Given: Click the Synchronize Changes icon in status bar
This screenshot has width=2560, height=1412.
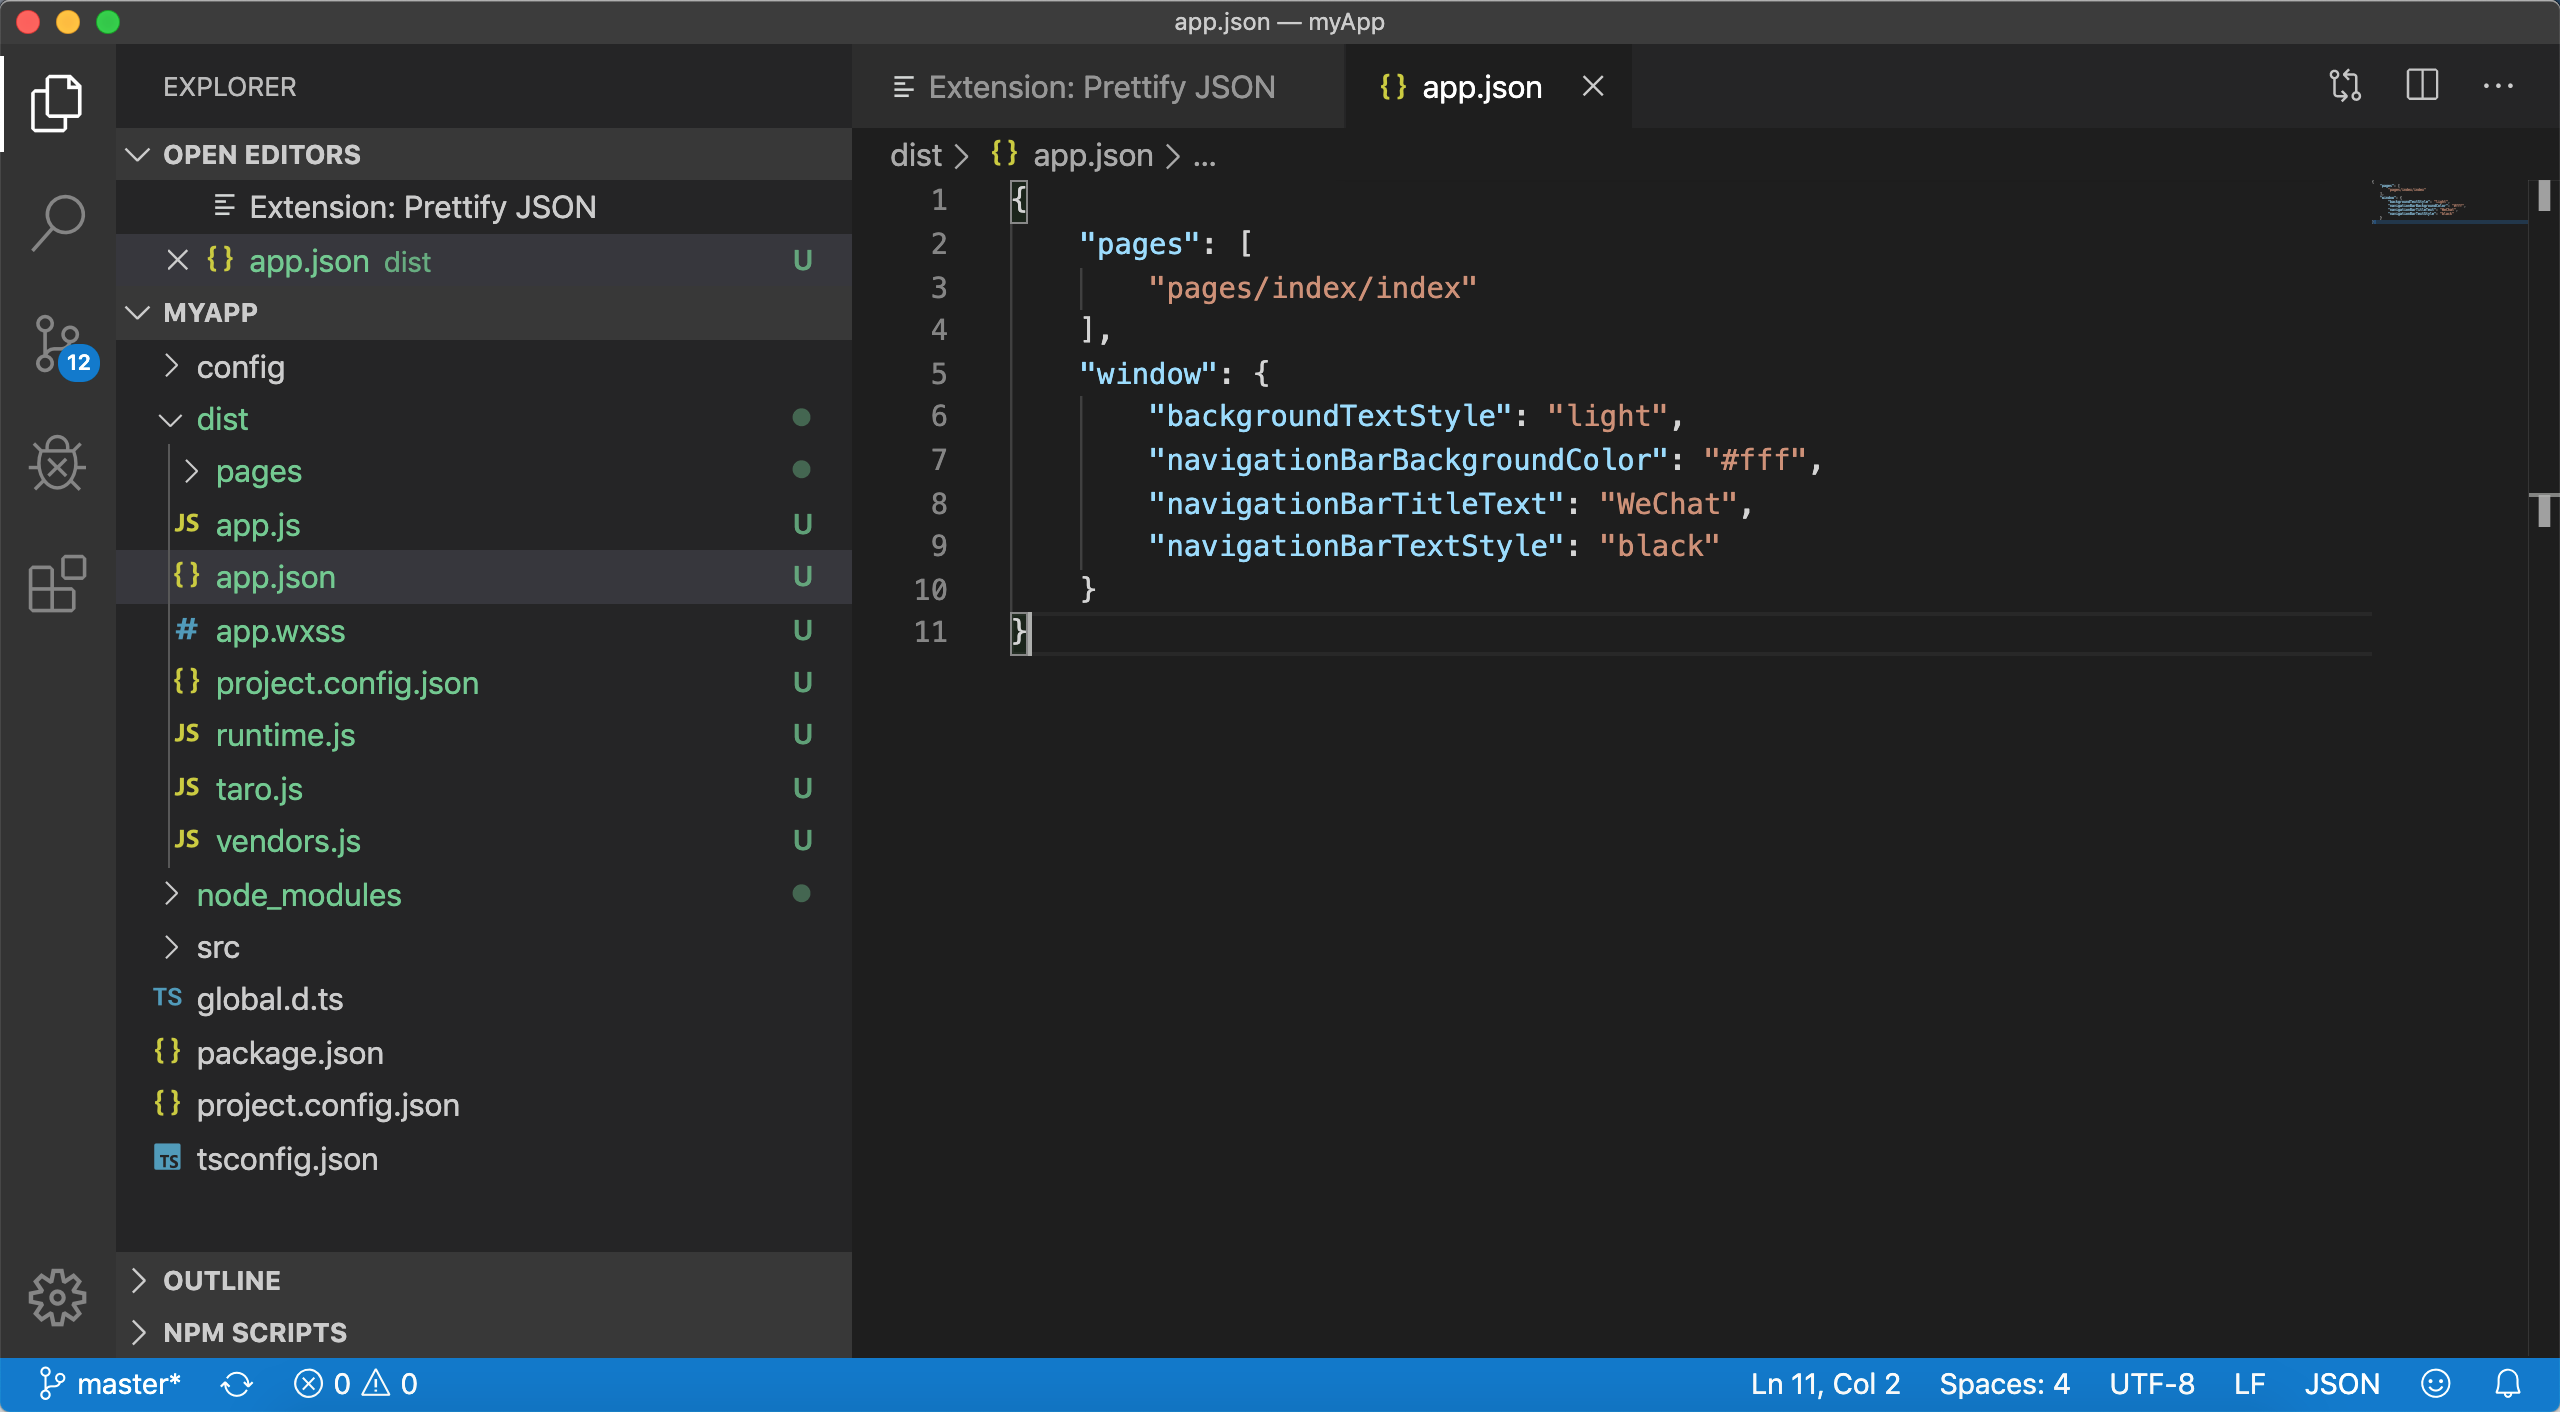Looking at the screenshot, I should click(237, 1384).
